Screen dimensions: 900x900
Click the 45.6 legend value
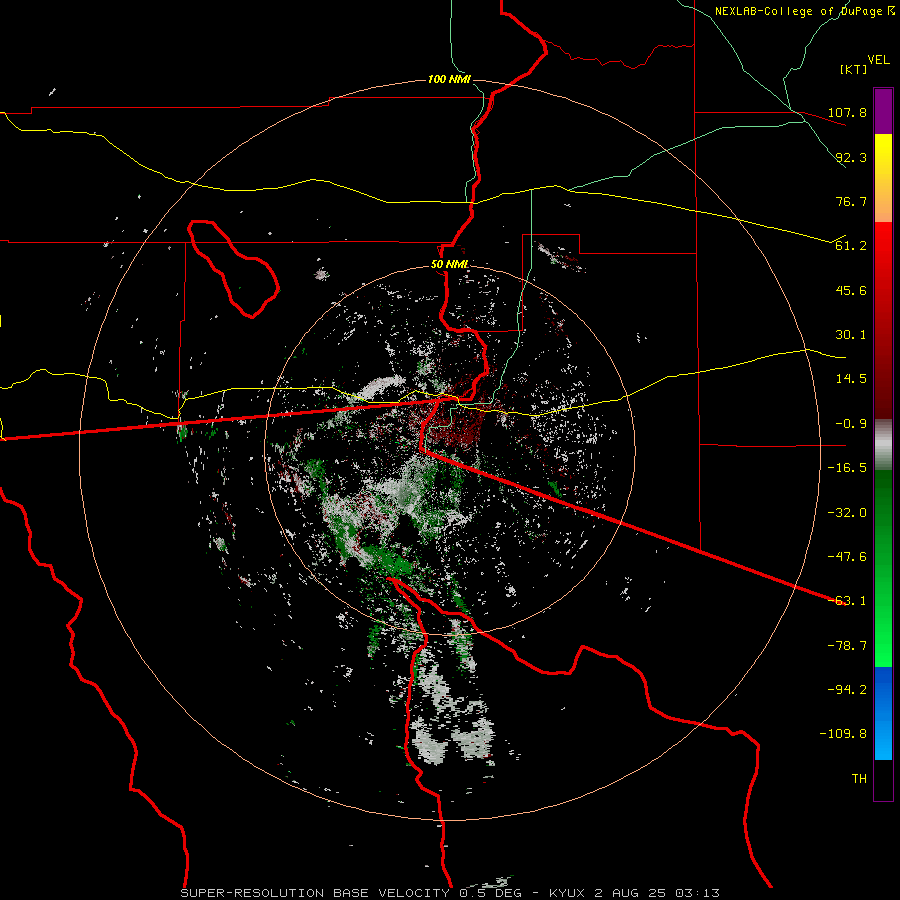(851, 290)
